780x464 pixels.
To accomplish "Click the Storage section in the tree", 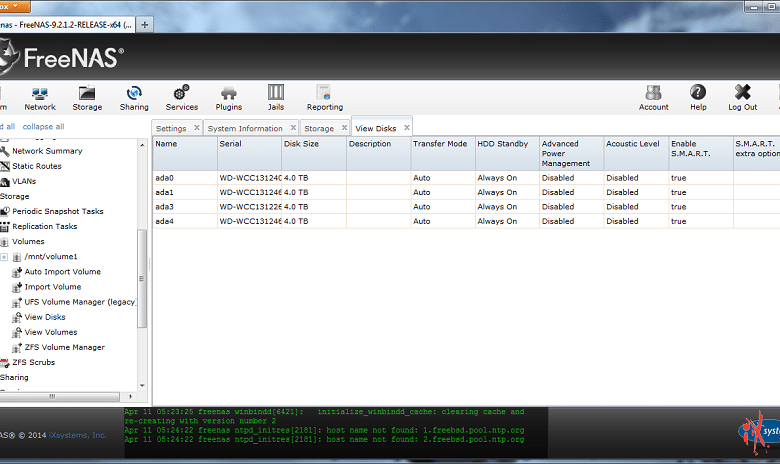I will coord(14,196).
